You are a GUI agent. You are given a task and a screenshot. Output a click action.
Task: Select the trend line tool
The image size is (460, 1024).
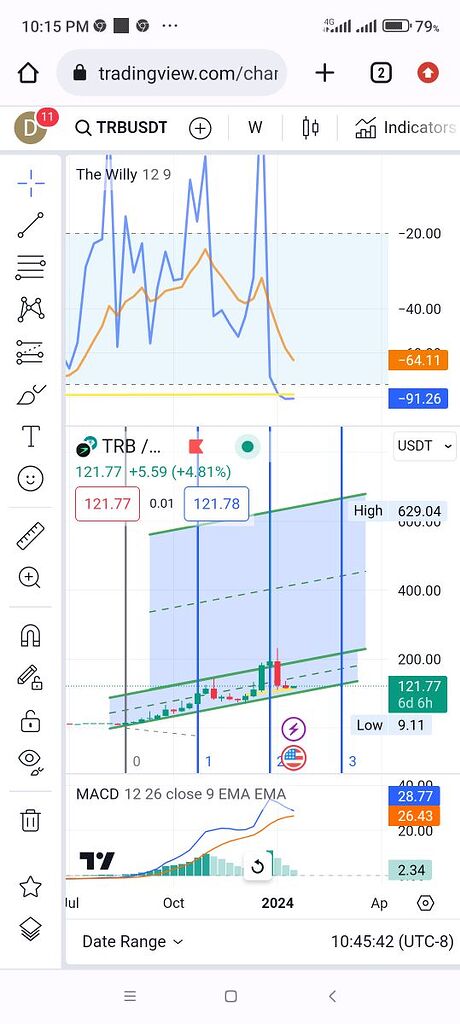[31, 225]
